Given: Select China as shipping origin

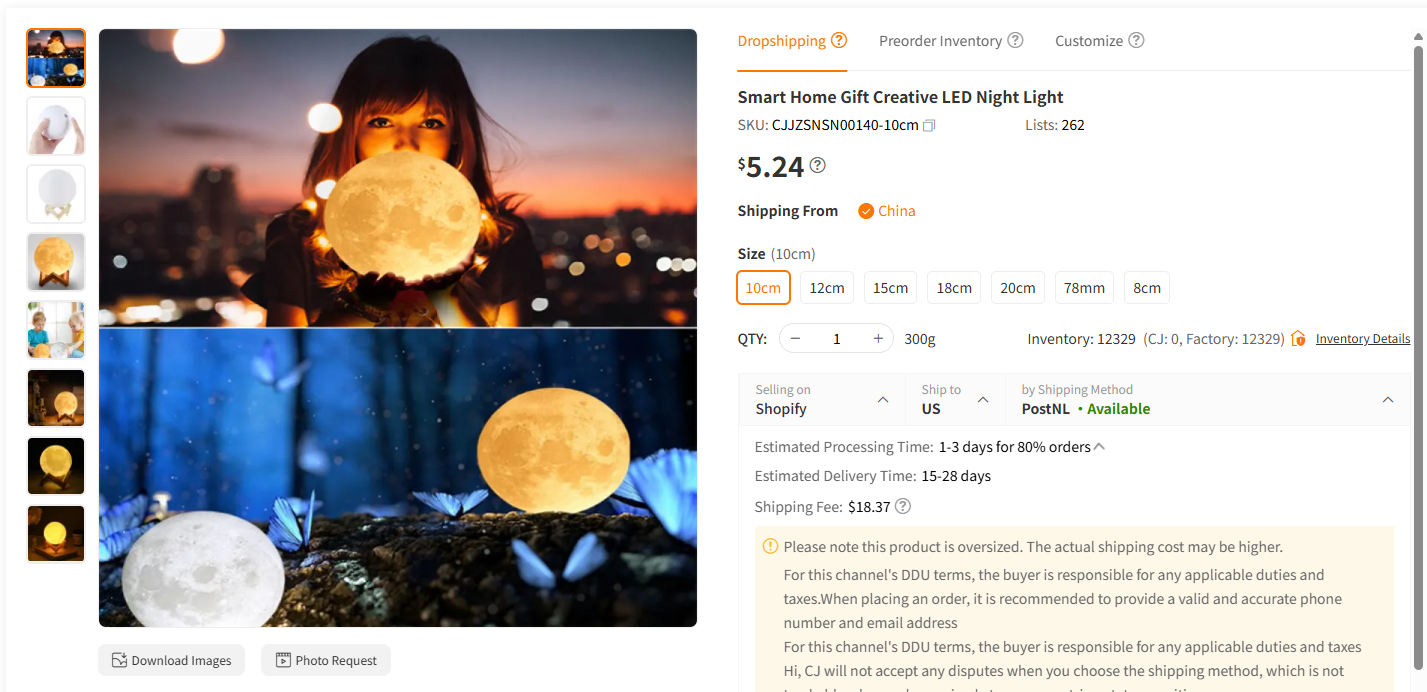Looking at the screenshot, I should [x=887, y=211].
